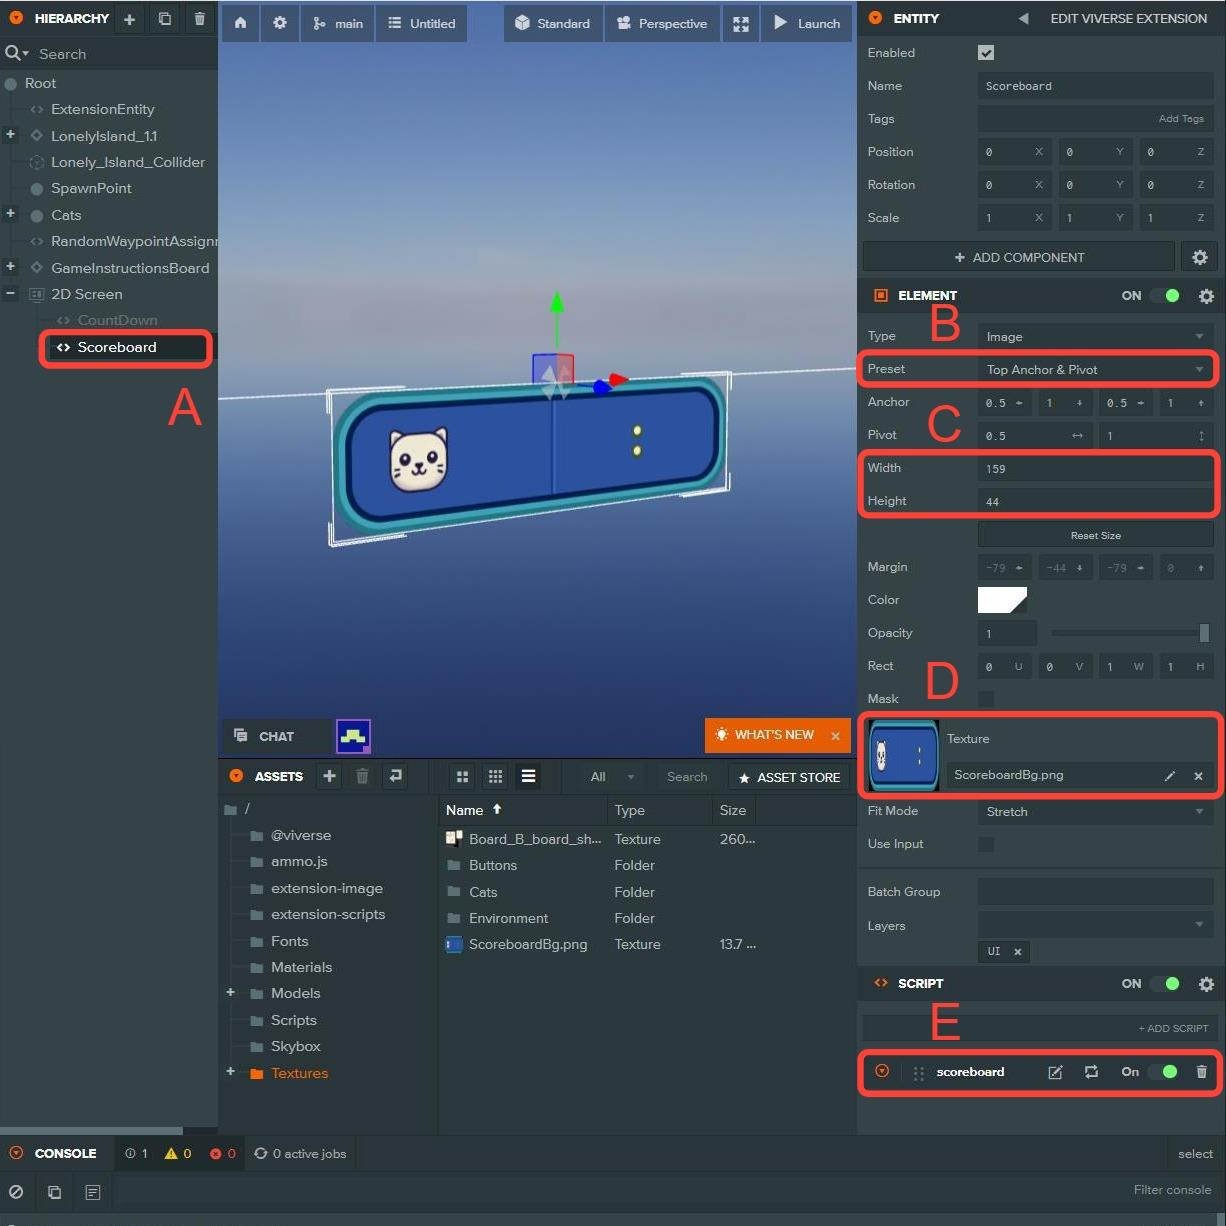Click the fullscreen viewport icon
Viewport: 1226px width, 1226px height.
click(x=741, y=23)
